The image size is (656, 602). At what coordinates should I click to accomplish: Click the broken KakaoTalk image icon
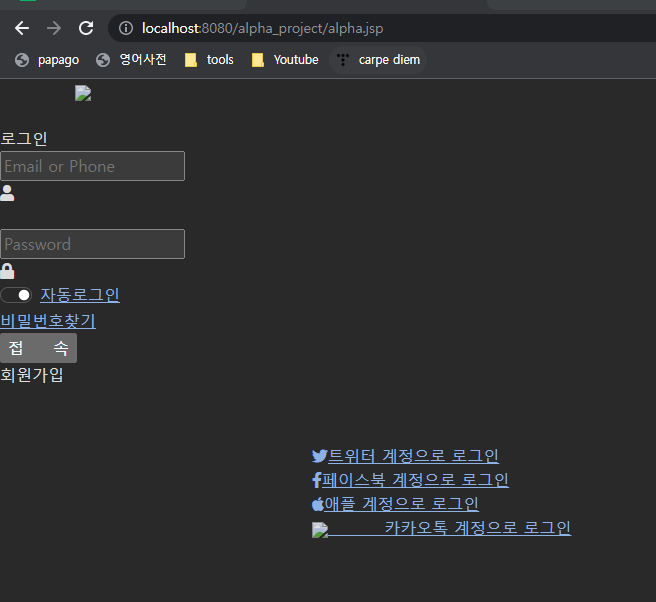320,530
